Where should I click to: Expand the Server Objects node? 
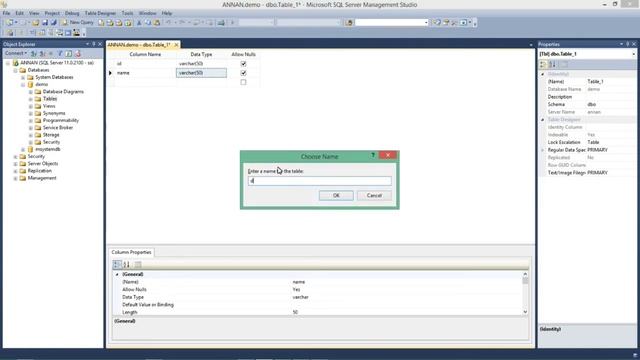(16, 164)
